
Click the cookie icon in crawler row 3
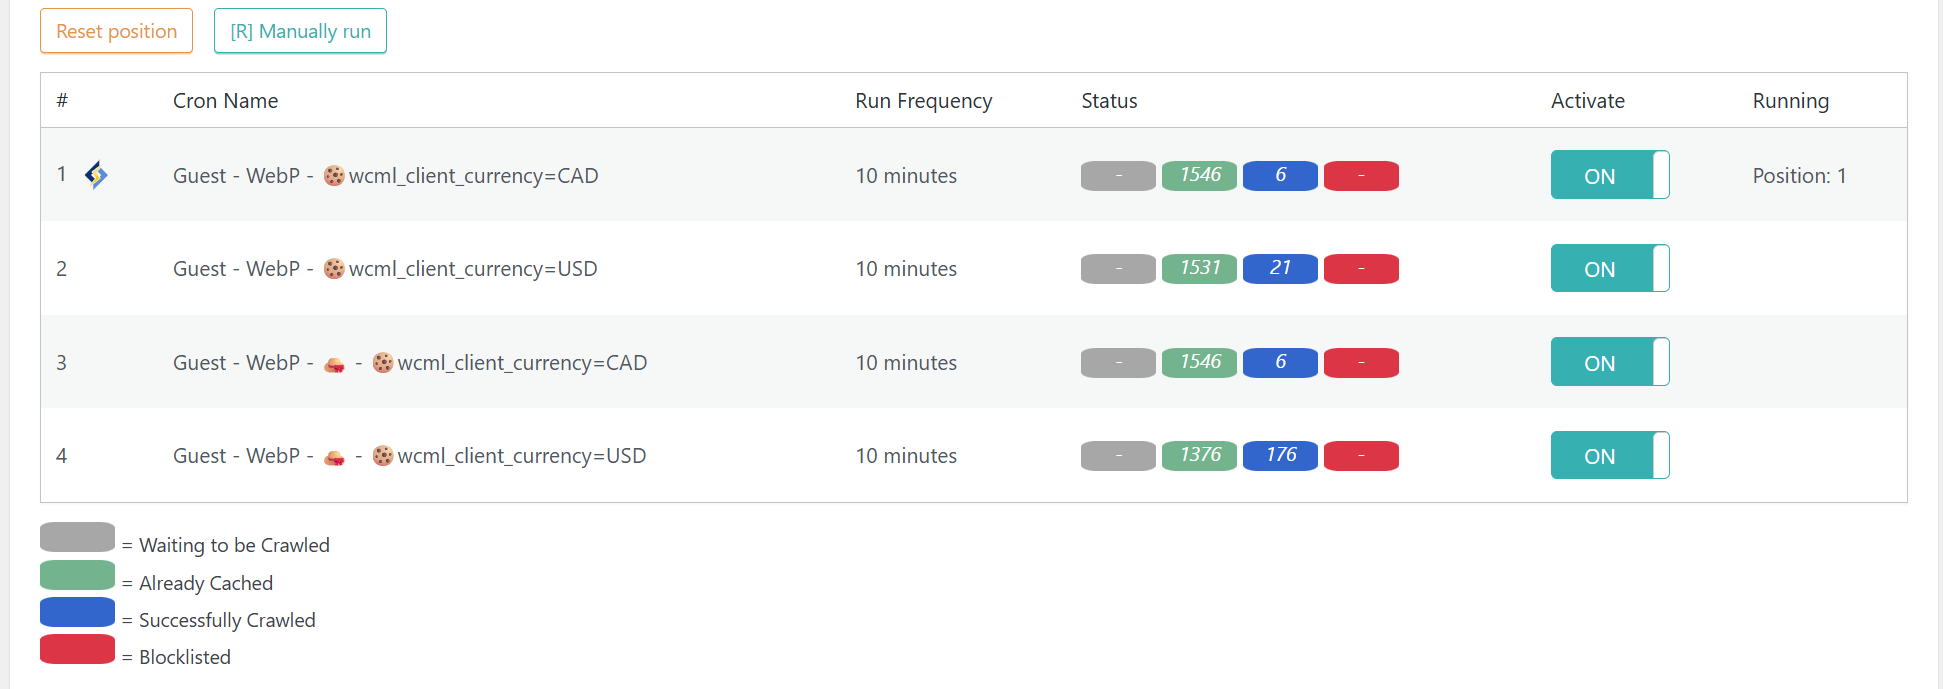click(x=383, y=363)
